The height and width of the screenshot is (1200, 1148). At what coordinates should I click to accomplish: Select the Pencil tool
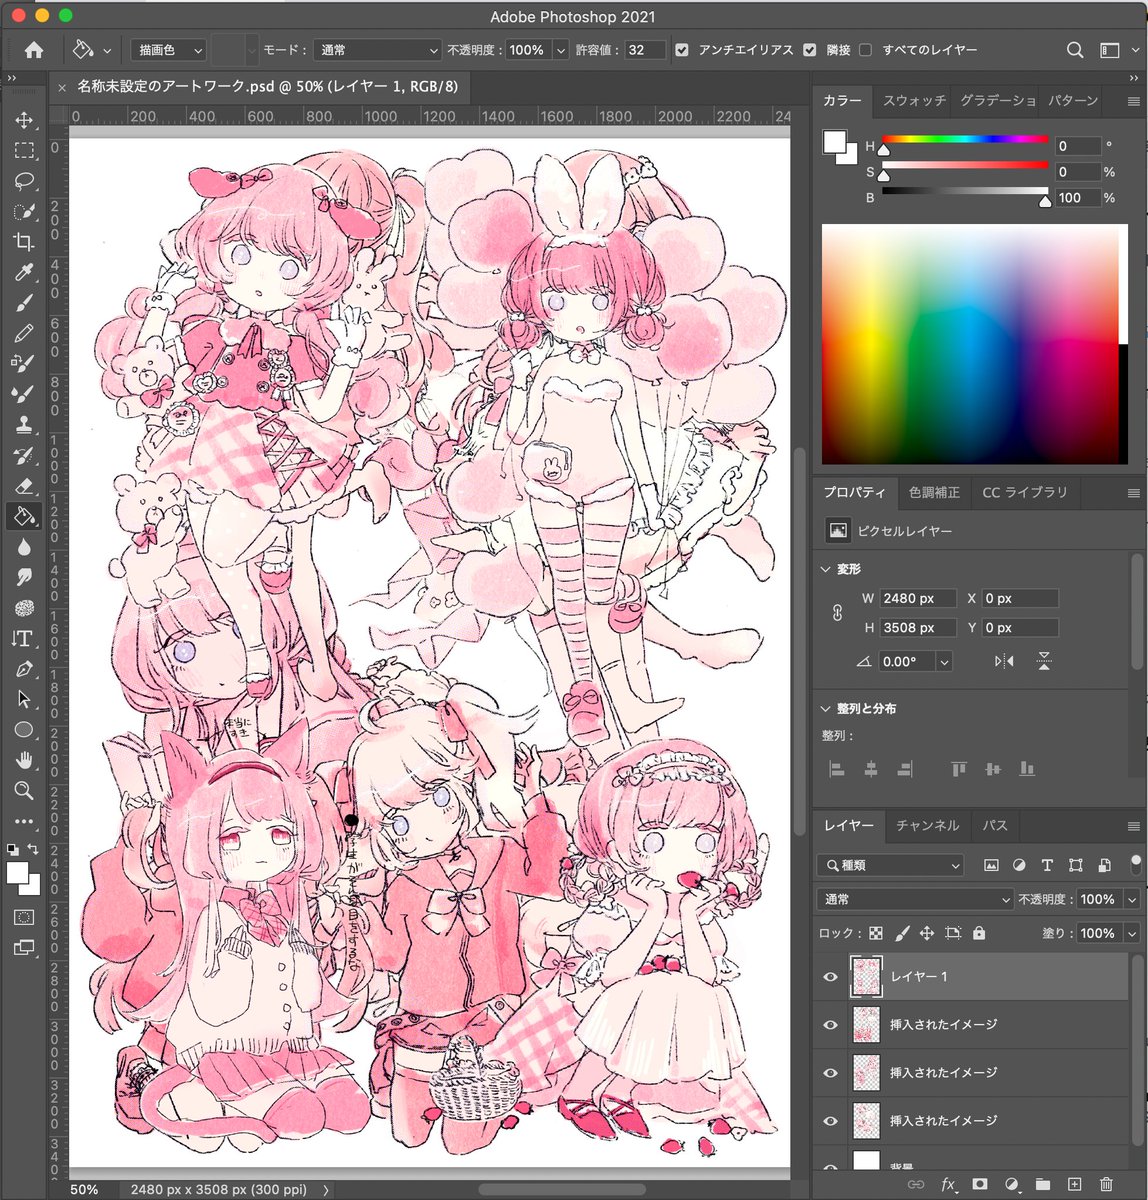point(24,333)
